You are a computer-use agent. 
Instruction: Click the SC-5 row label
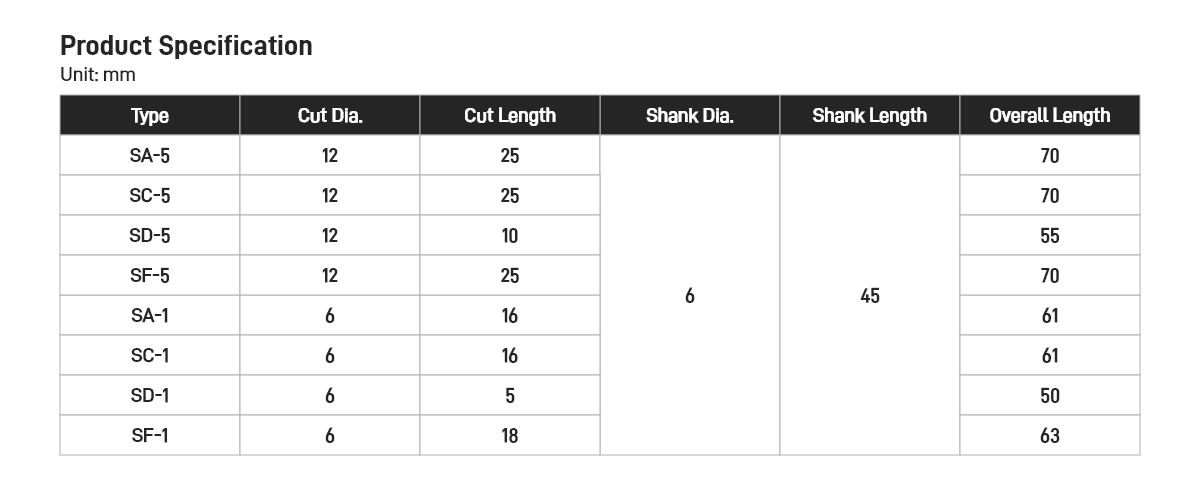(x=150, y=196)
